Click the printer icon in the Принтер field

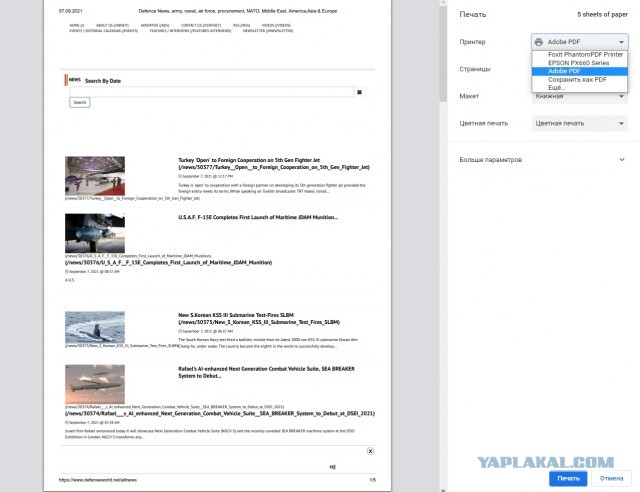(539, 42)
